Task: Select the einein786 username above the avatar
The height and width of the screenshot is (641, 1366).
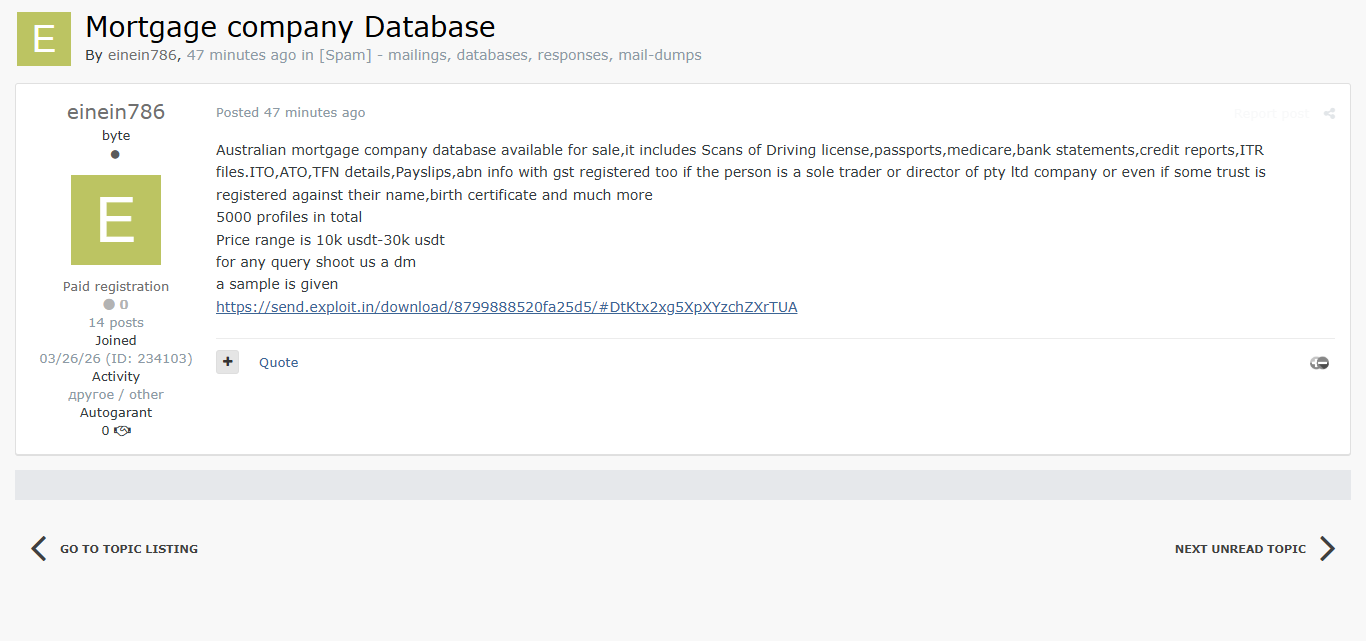Action: click(x=116, y=112)
